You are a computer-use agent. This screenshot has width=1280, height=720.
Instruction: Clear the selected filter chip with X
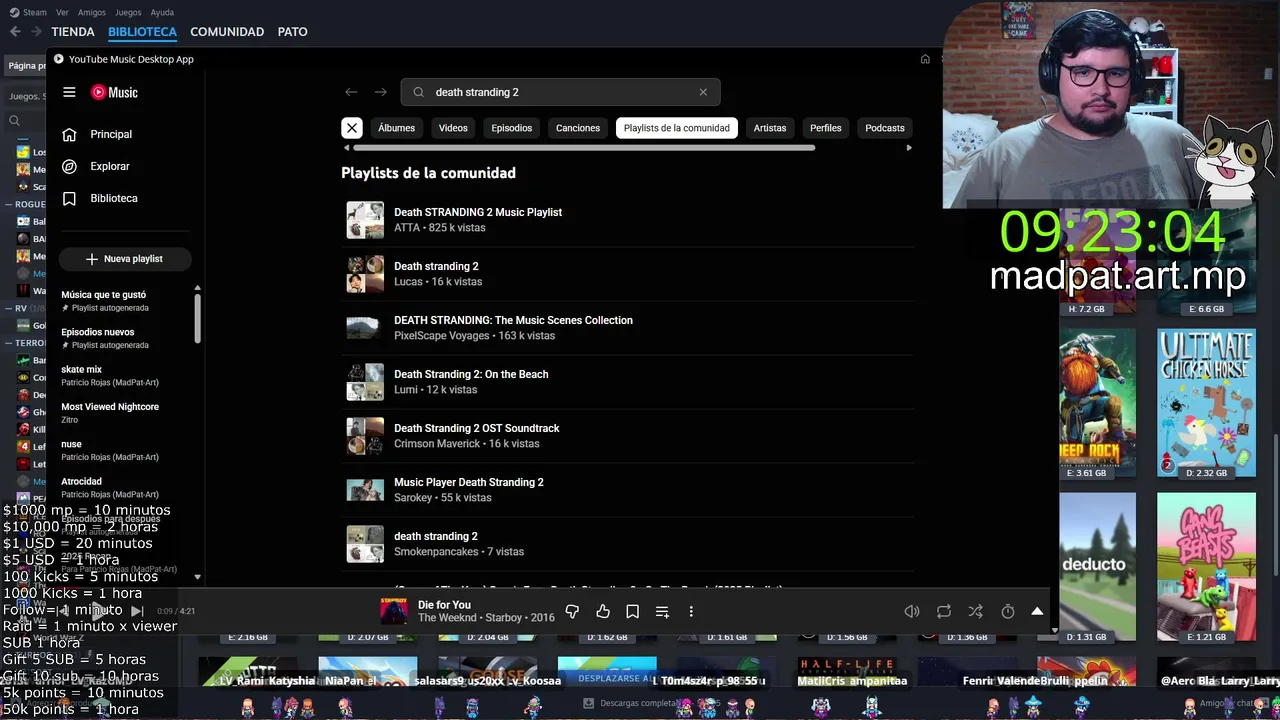click(x=352, y=128)
